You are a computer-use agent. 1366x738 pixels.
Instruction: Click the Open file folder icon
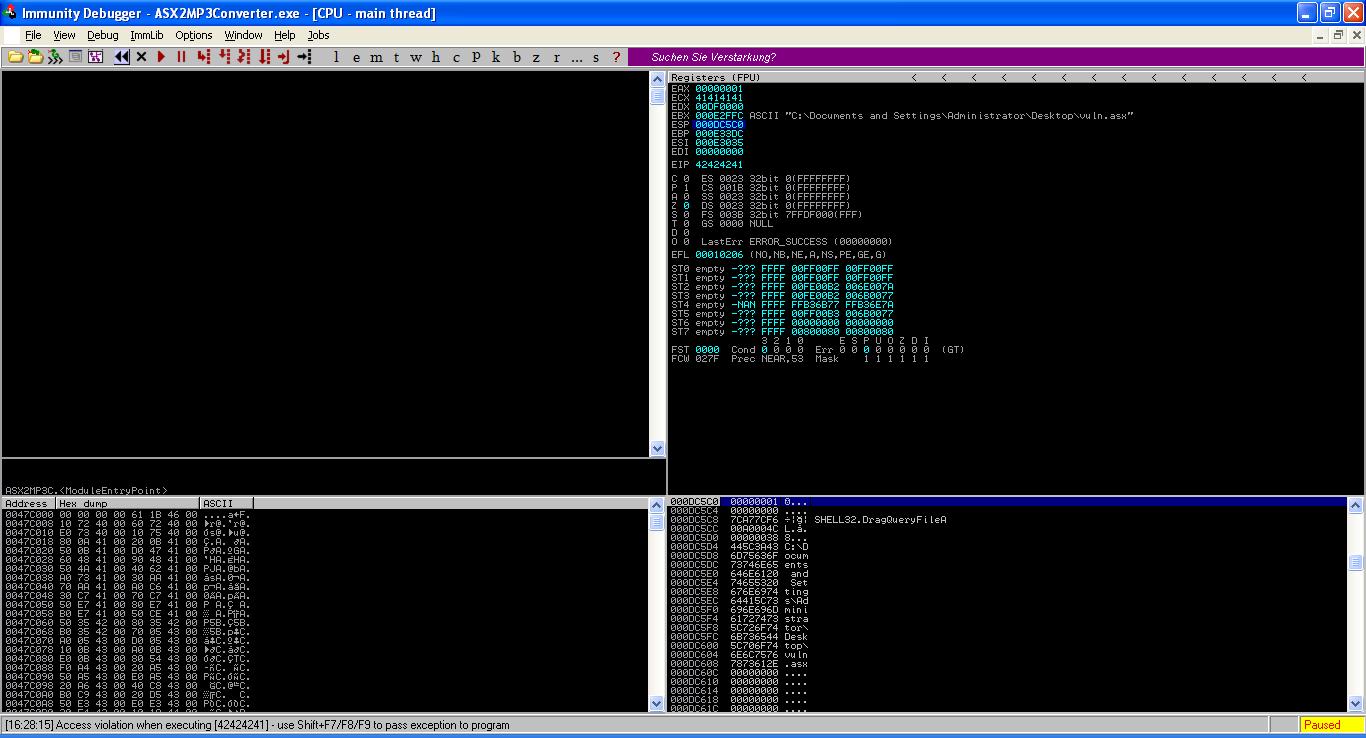coord(15,57)
